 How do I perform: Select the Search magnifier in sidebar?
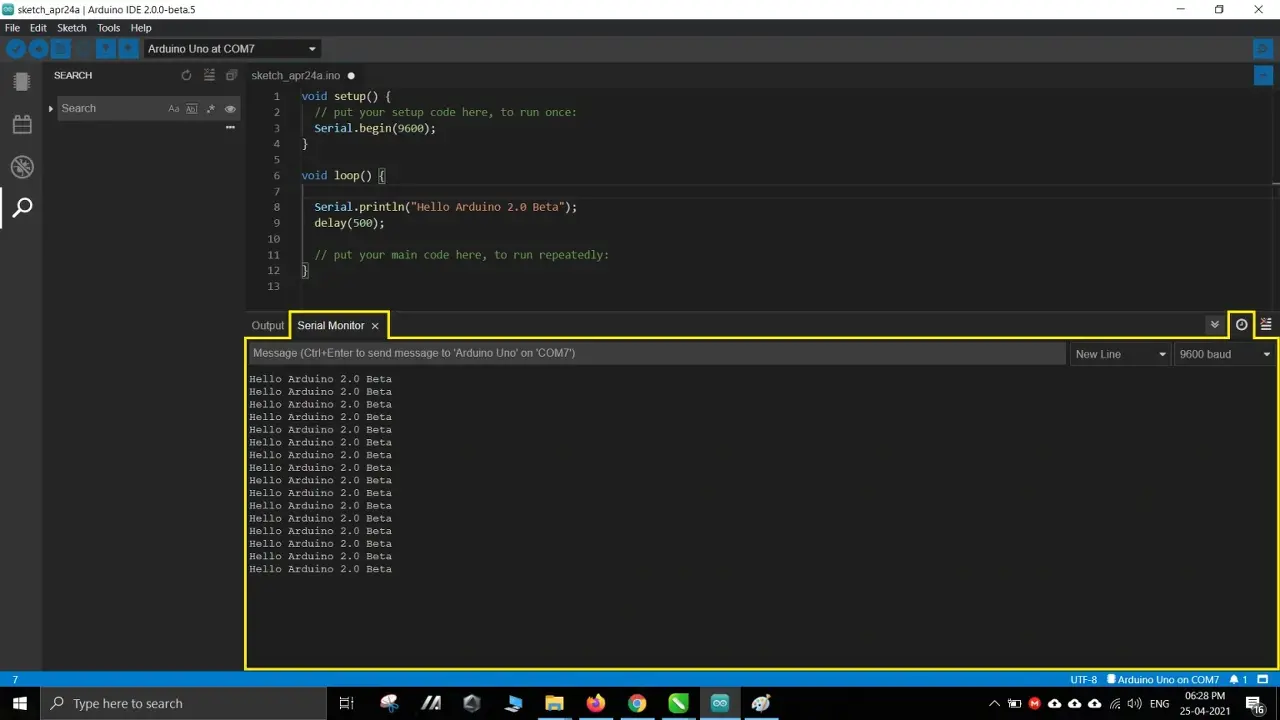pyautogui.click(x=22, y=208)
